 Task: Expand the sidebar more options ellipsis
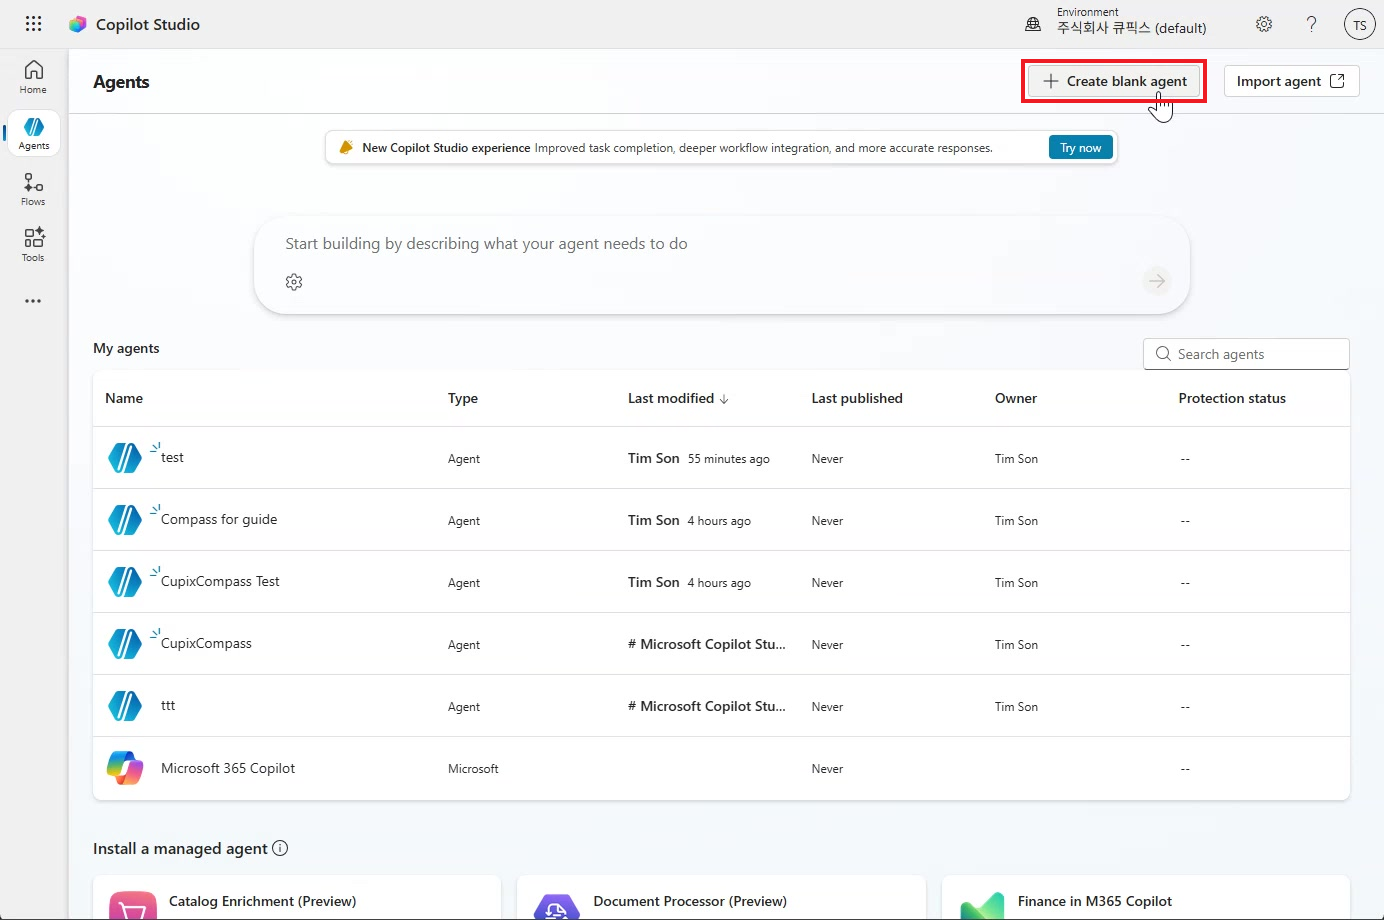33,301
